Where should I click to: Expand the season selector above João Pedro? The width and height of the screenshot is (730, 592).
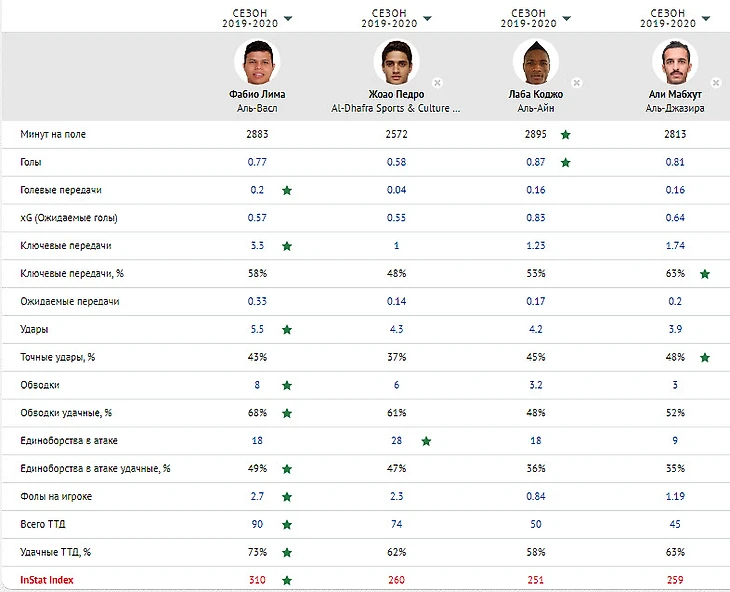[x=427, y=18]
